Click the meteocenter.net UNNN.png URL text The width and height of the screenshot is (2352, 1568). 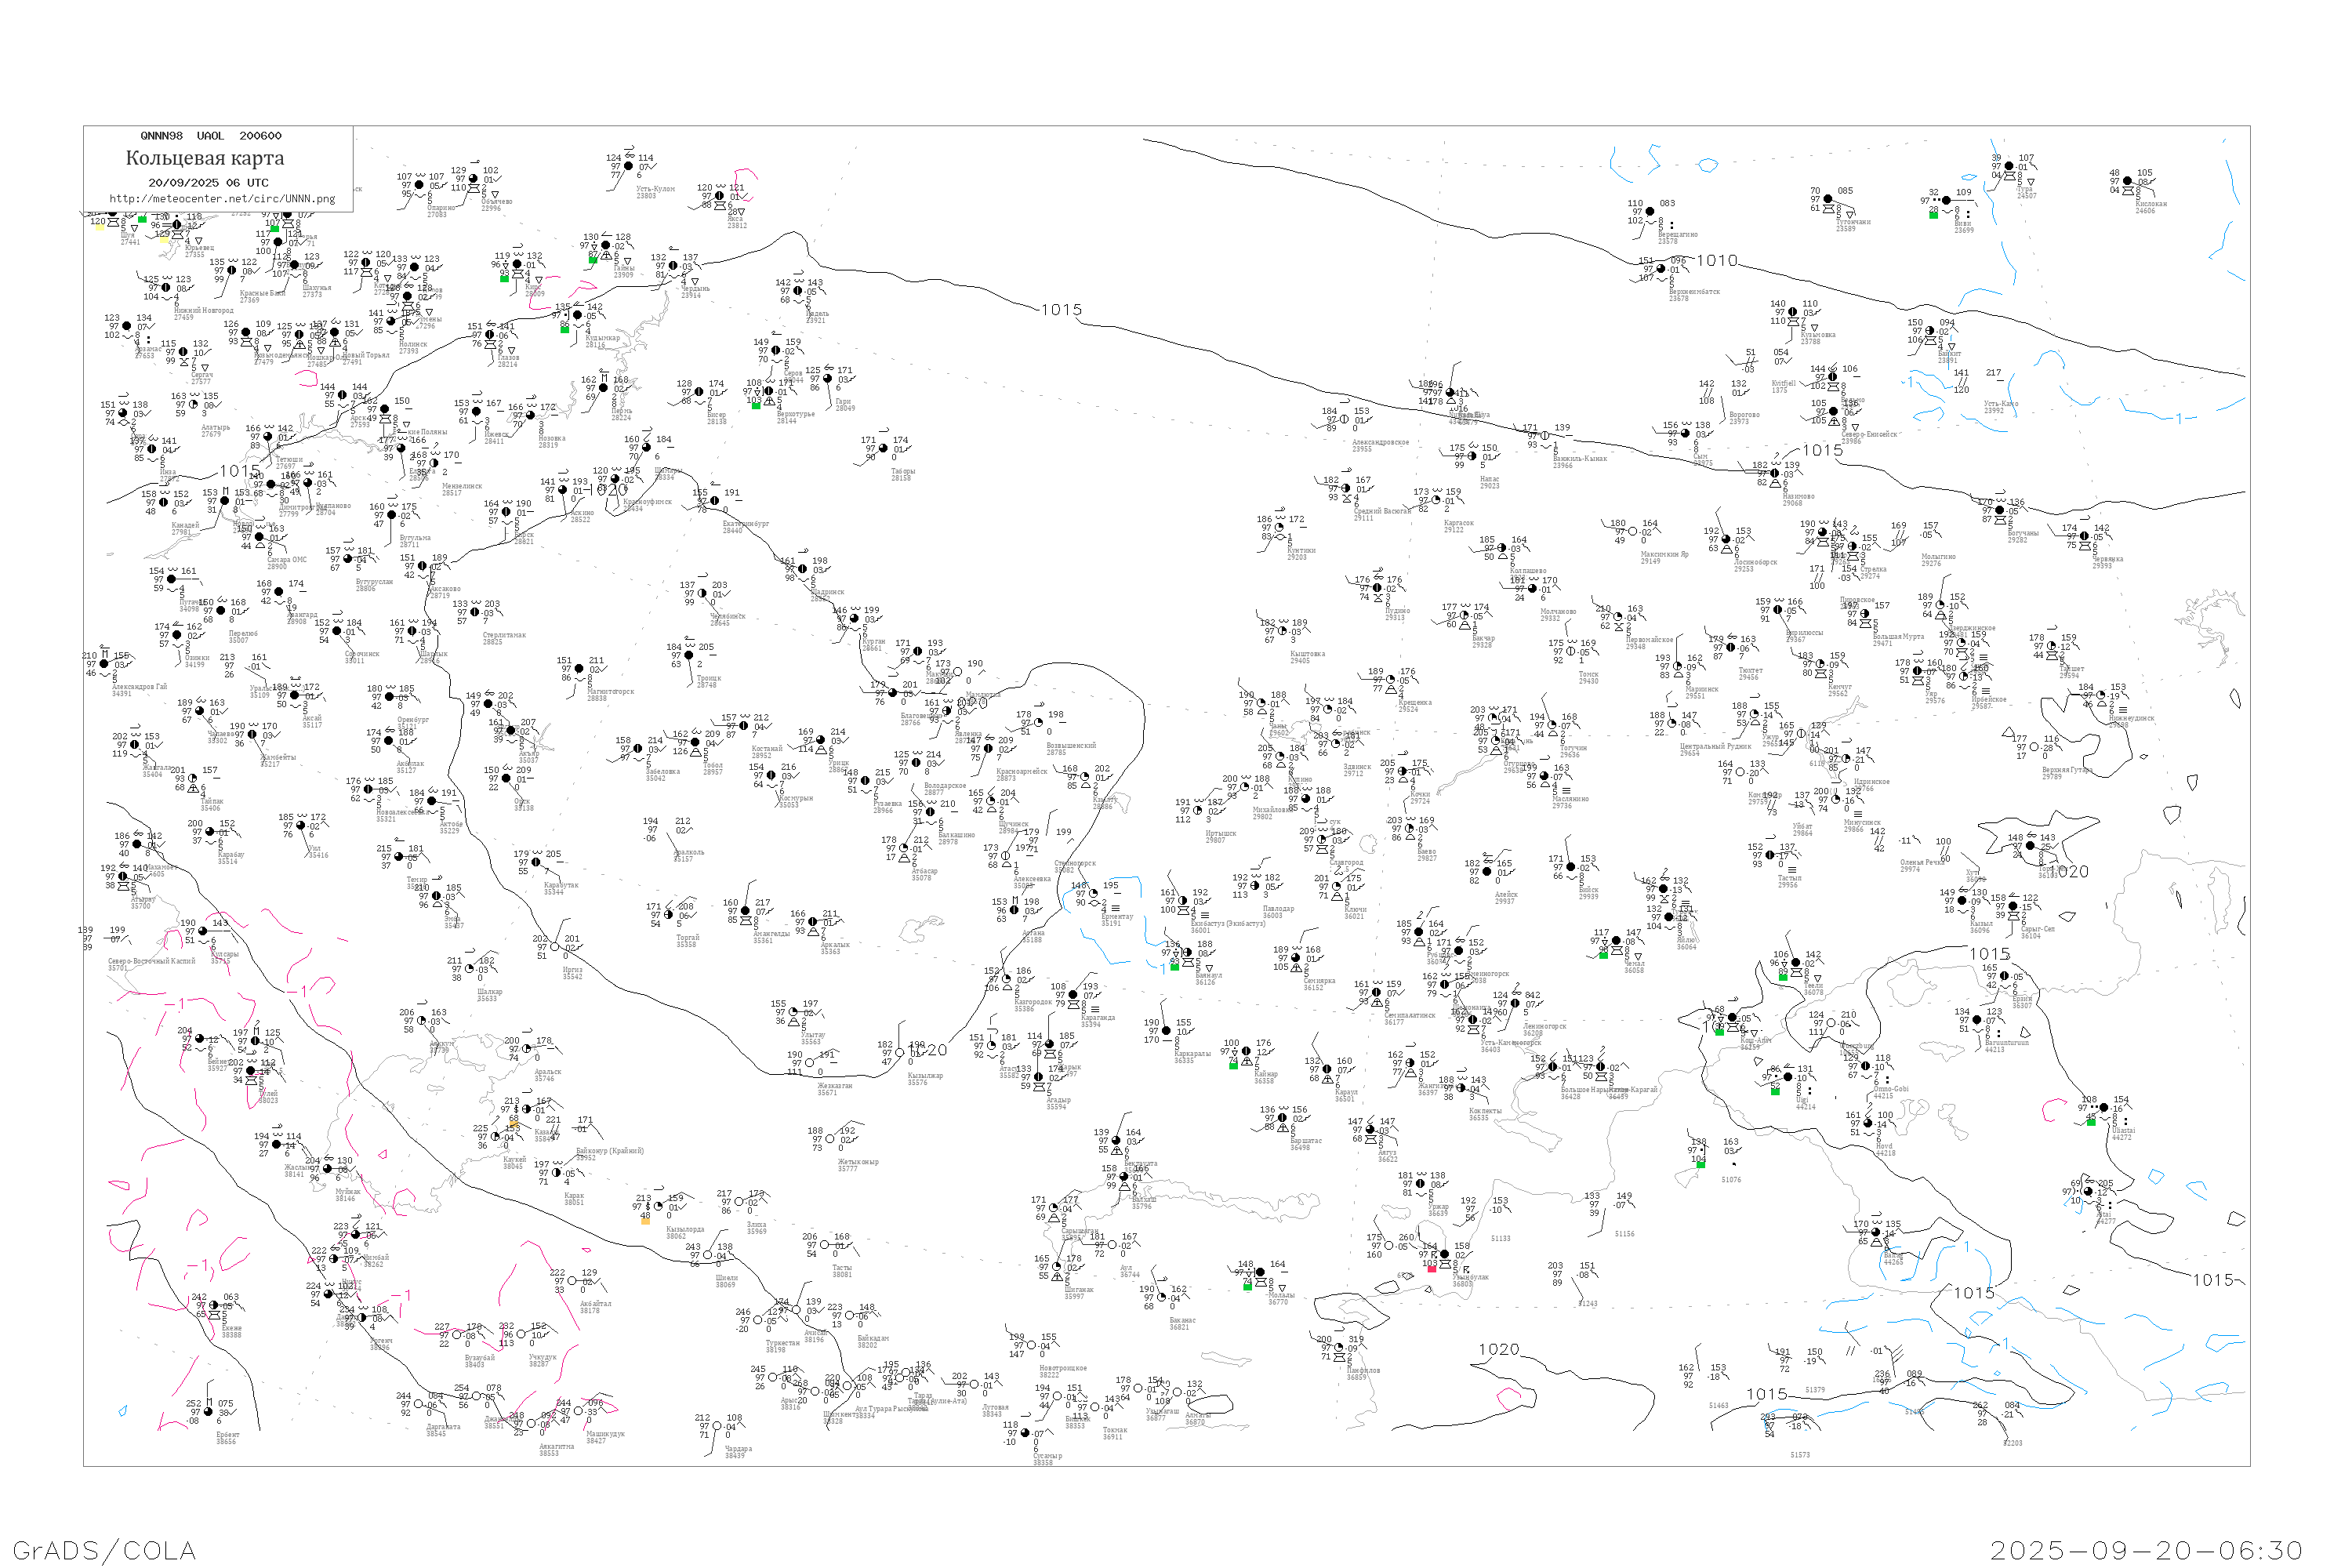point(222,199)
